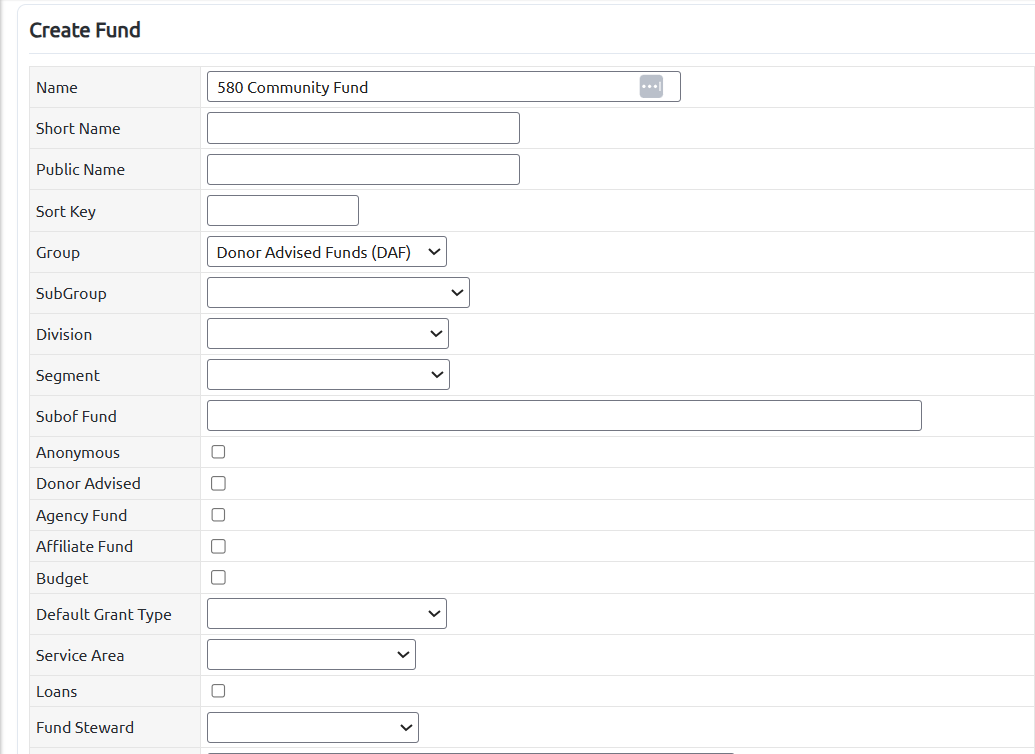
Task: Expand the SubGroup dropdown
Action: pos(338,292)
